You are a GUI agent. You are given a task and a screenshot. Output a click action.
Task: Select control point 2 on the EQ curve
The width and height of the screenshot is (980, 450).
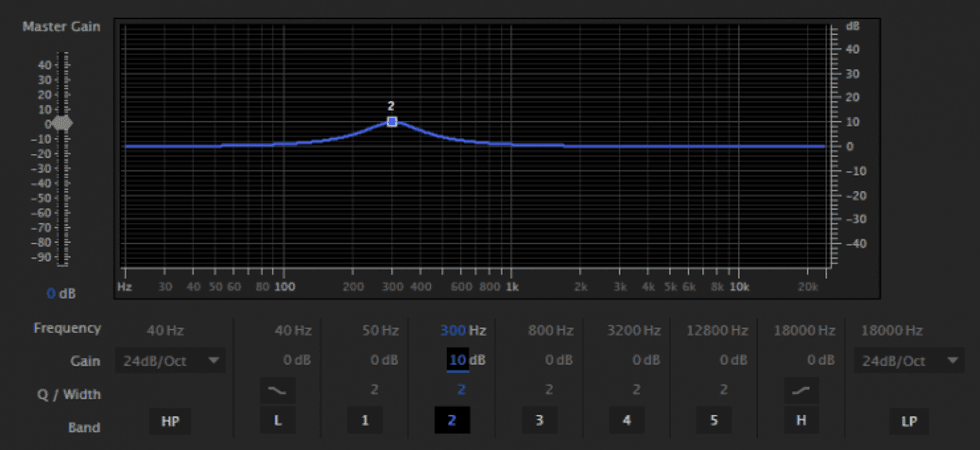click(x=392, y=121)
